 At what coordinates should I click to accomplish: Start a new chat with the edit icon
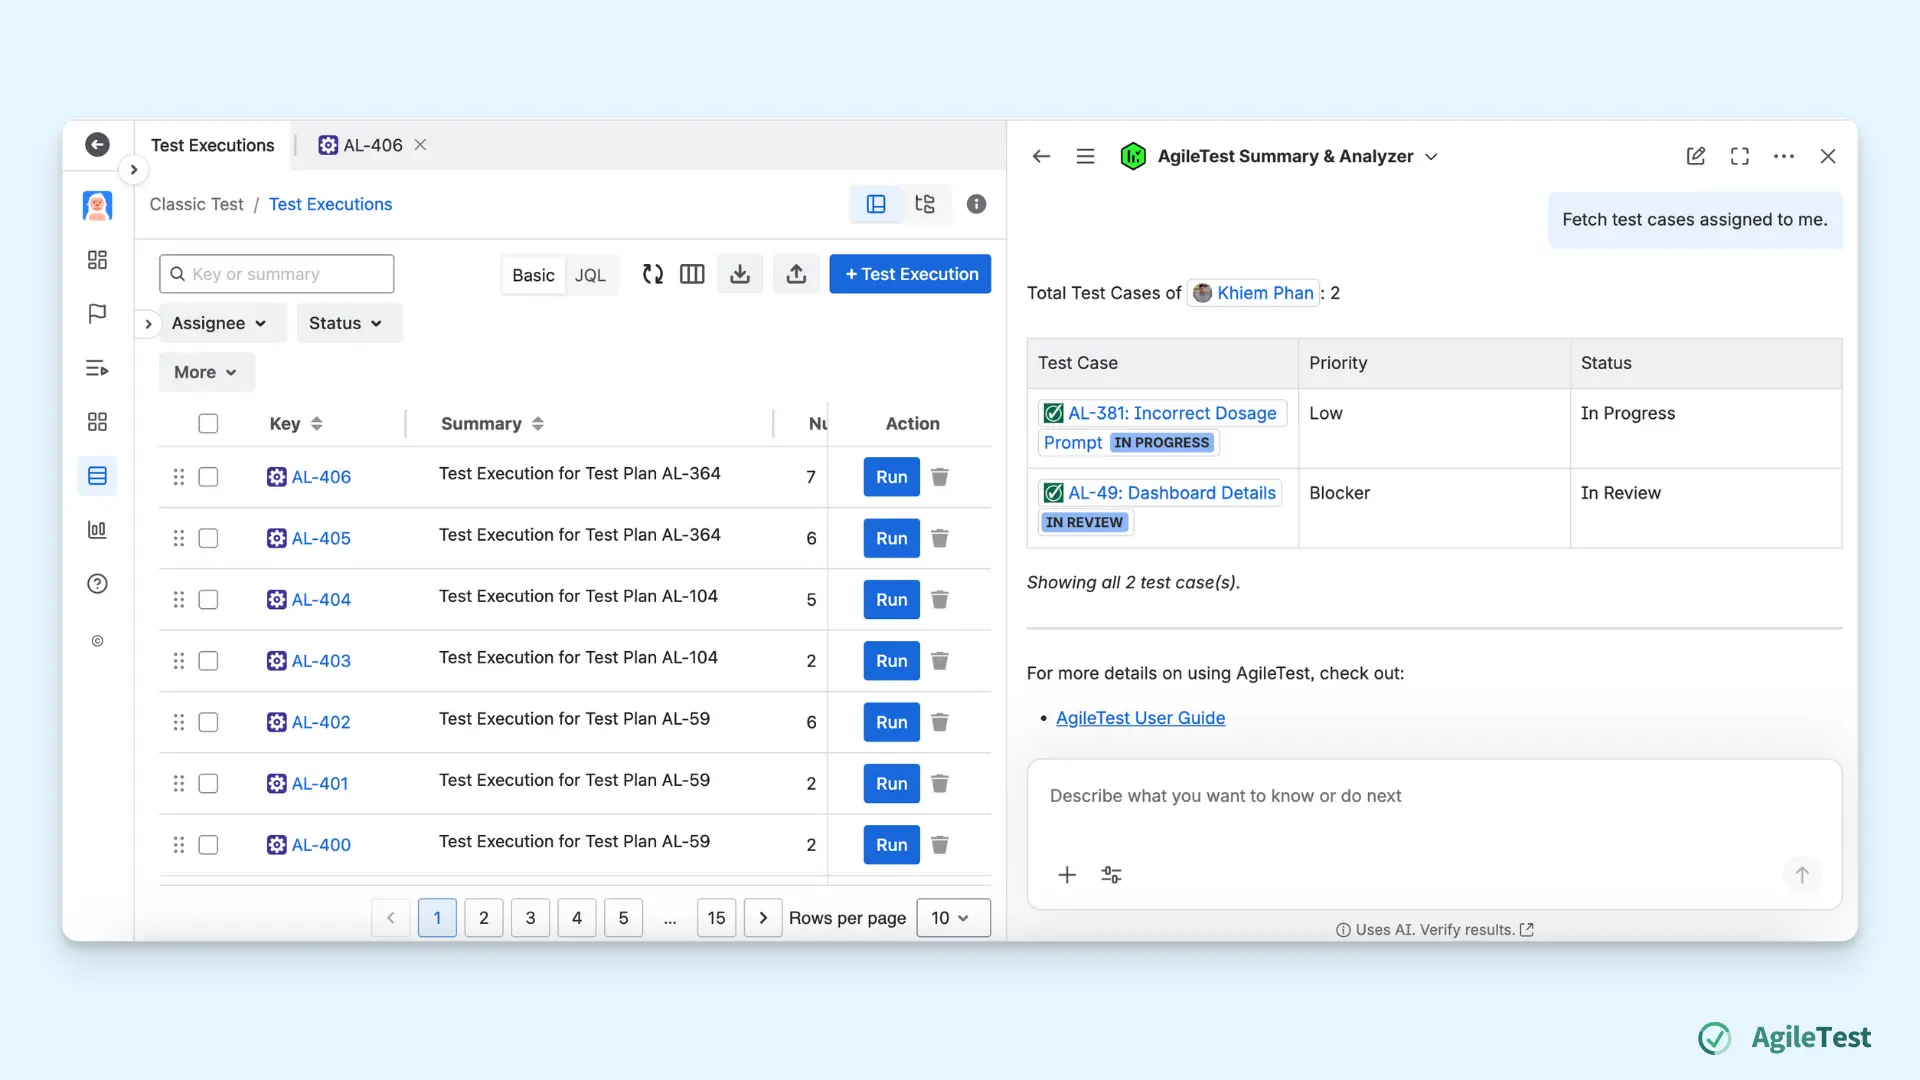coord(1696,156)
